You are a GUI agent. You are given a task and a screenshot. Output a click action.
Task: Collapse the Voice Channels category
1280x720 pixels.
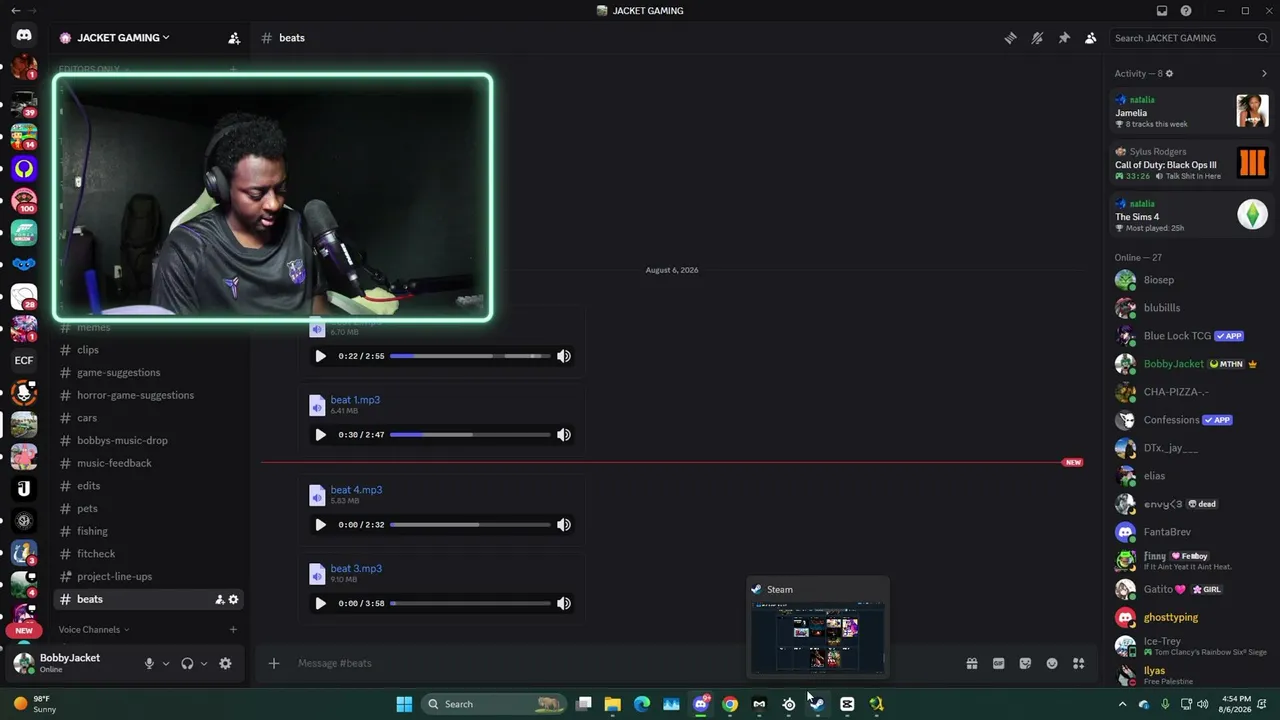point(94,630)
